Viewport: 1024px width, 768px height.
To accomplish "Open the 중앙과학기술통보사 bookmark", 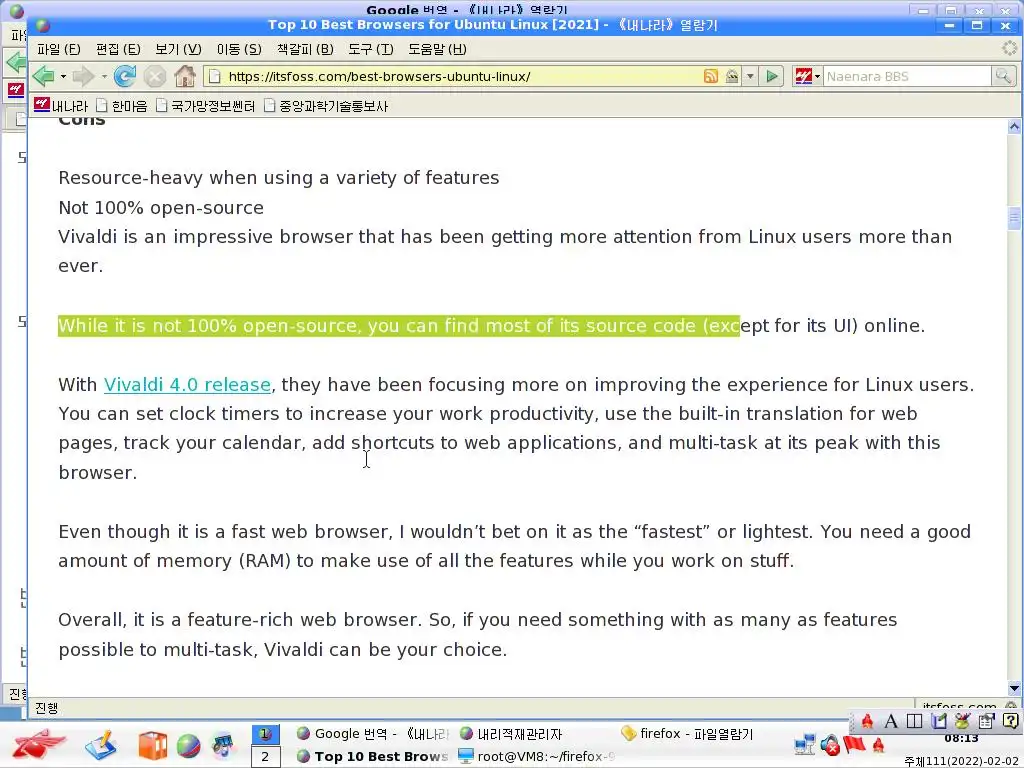I will 326,105.
